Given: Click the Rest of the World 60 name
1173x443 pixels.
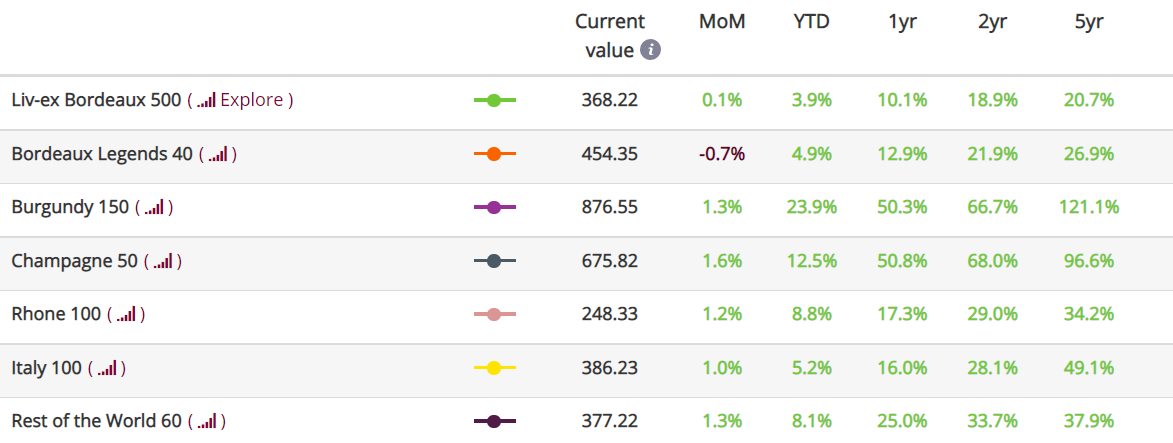Looking at the screenshot, I should point(97,421).
